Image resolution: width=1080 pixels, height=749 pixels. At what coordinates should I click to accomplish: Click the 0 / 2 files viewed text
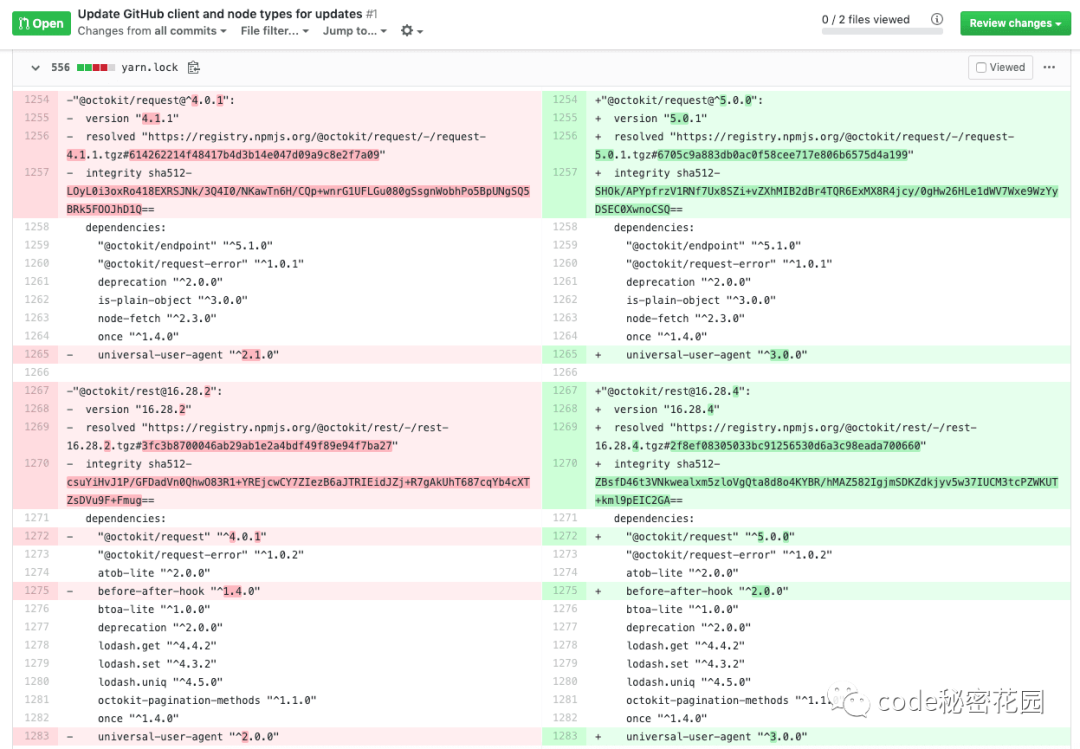pos(866,19)
